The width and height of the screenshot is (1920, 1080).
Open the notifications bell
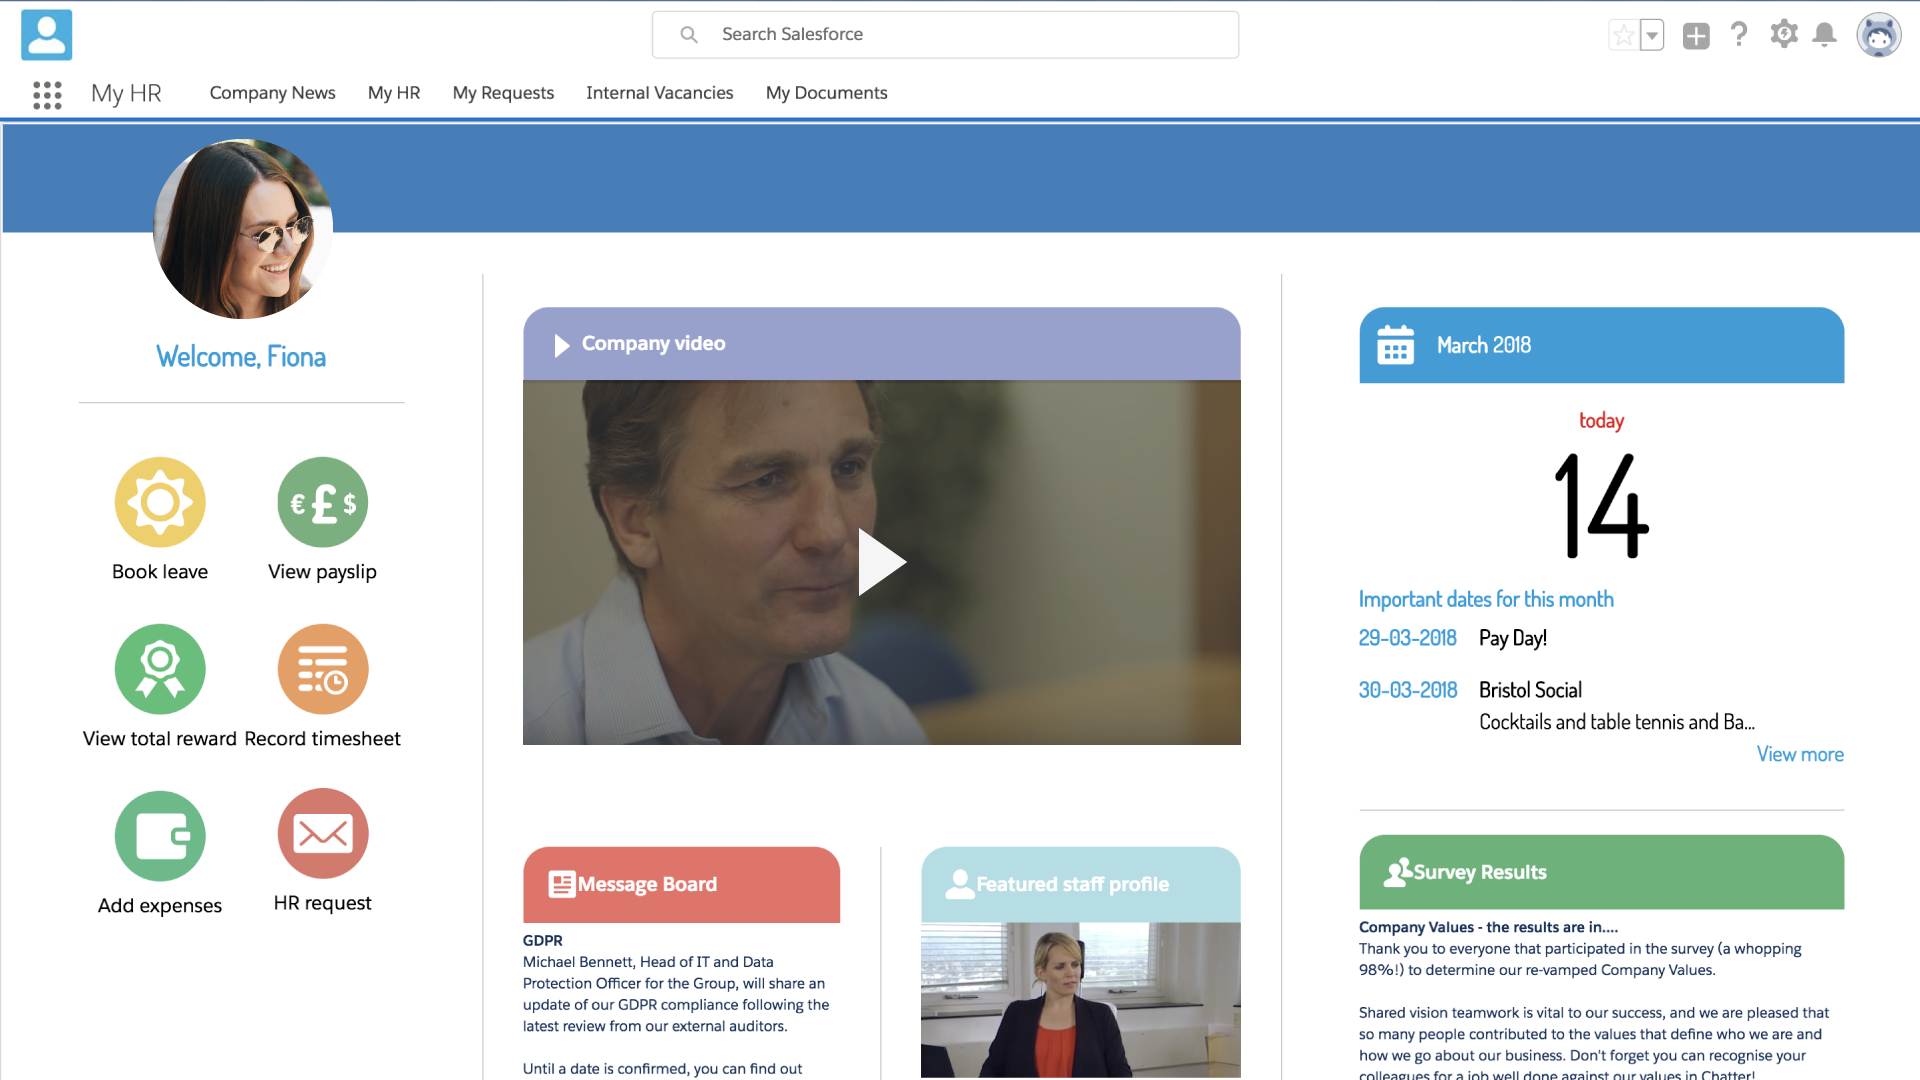pos(1825,34)
